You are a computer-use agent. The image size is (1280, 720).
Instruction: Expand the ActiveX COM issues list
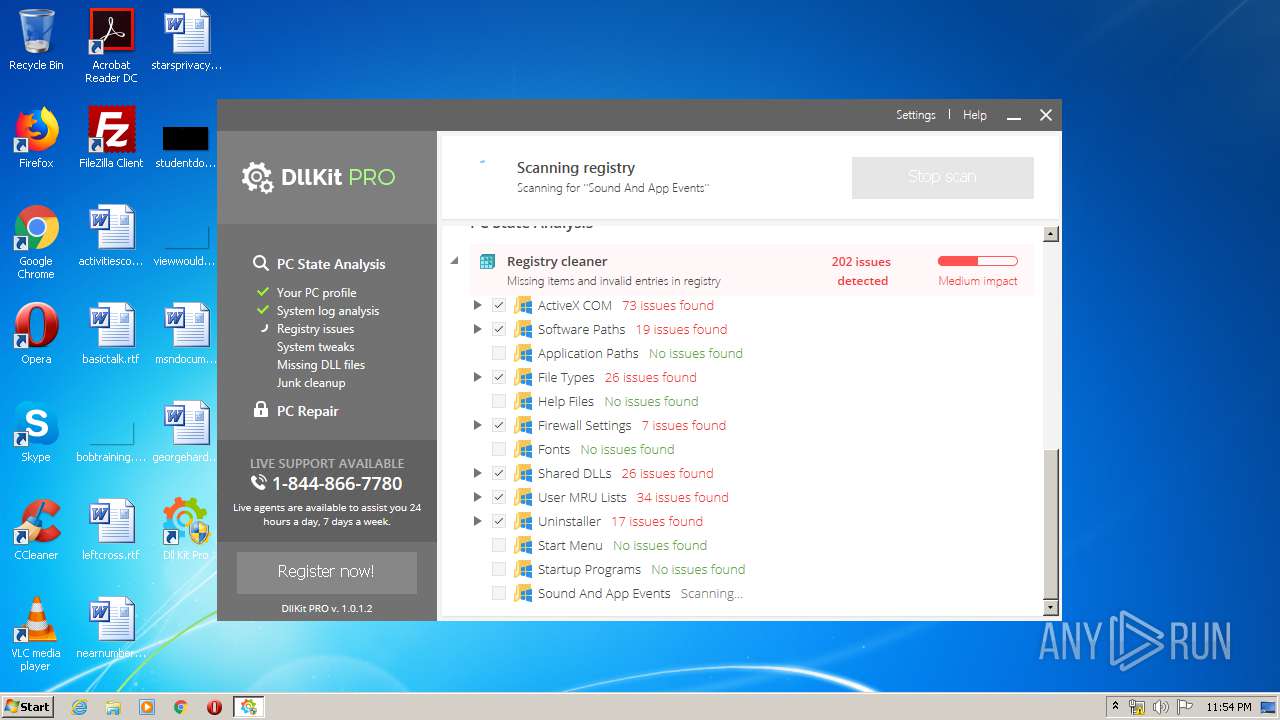[x=477, y=305]
